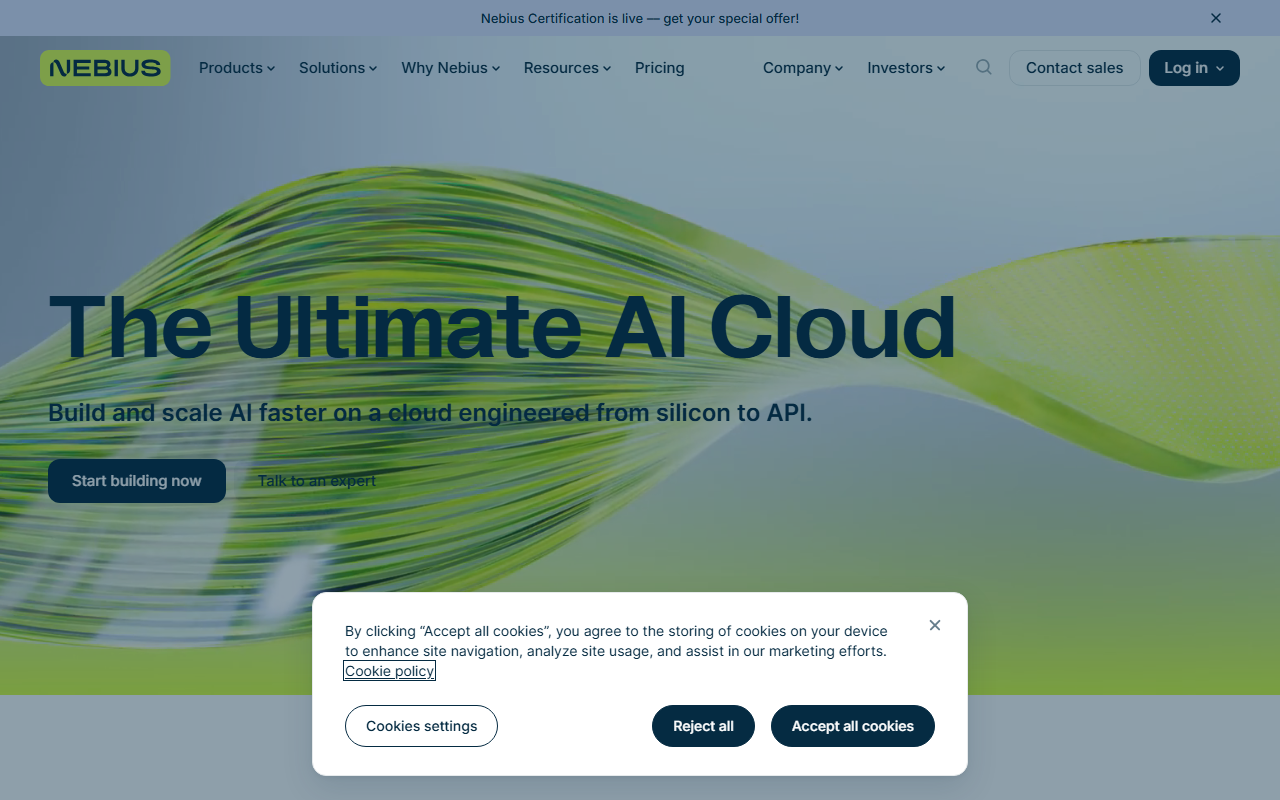This screenshot has height=800, width=1280.
Task: Click the Nebius Certification special offer text
Action: pos(640,18)
